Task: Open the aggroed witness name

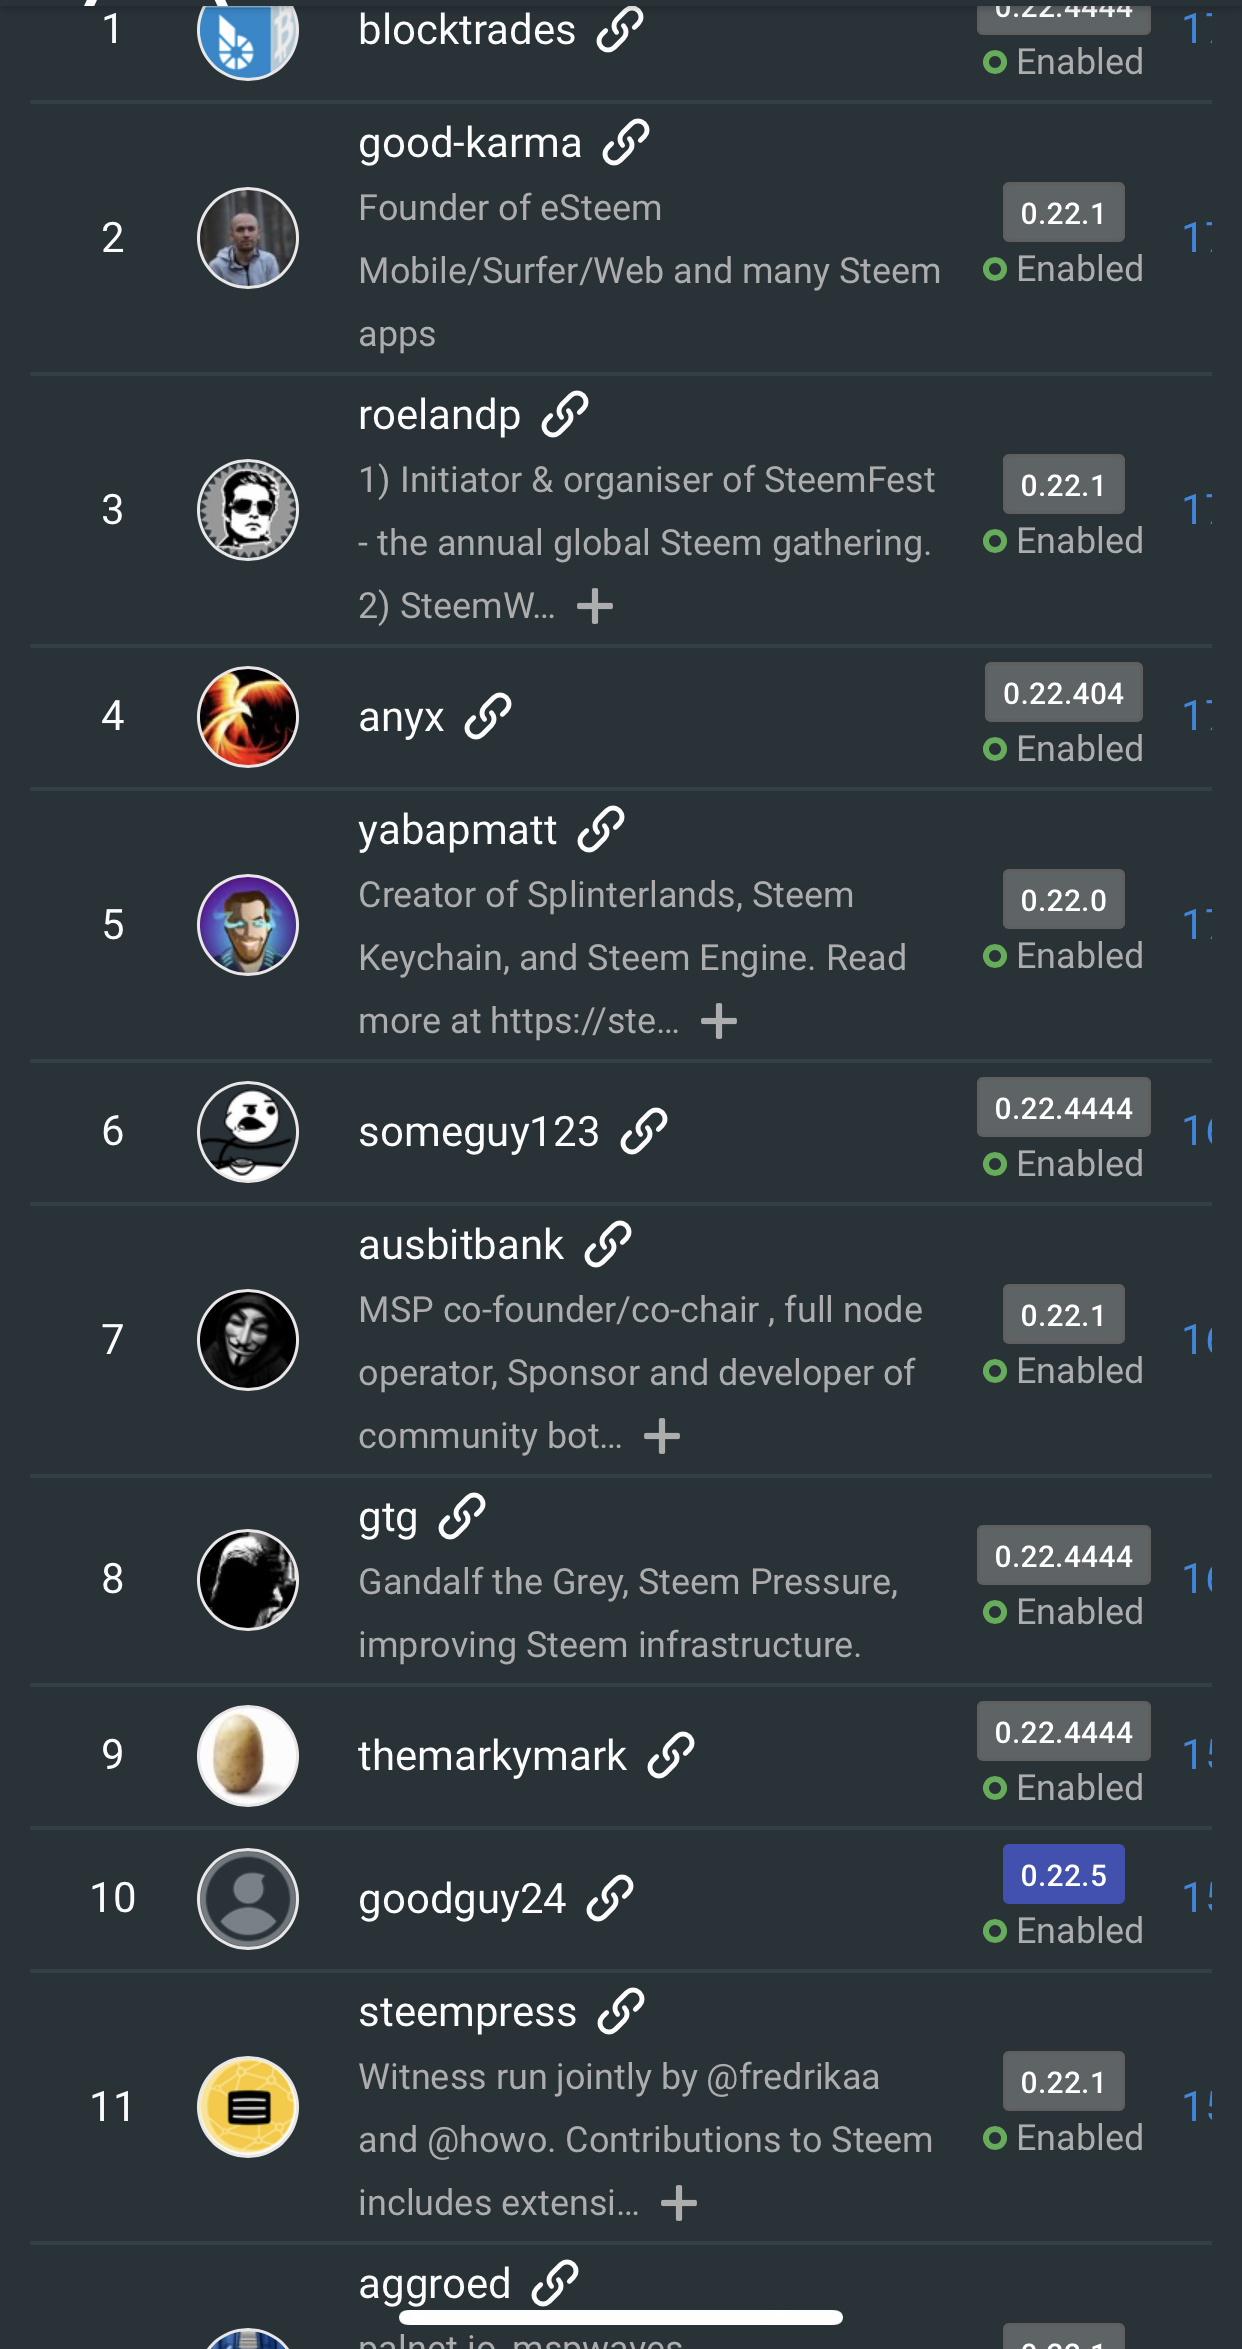Action: pos(435,2284)
